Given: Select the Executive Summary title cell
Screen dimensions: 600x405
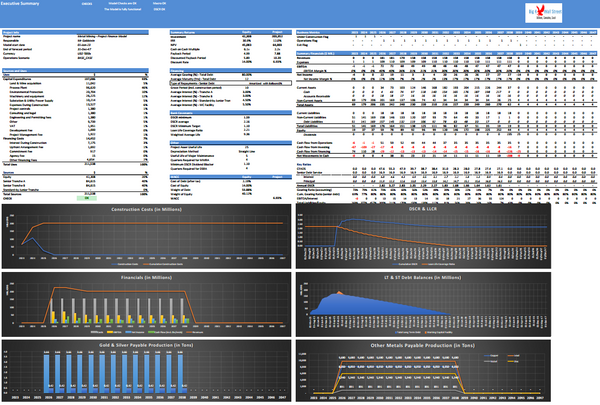Looking at the screenshot, I should (x=28, y=4).
